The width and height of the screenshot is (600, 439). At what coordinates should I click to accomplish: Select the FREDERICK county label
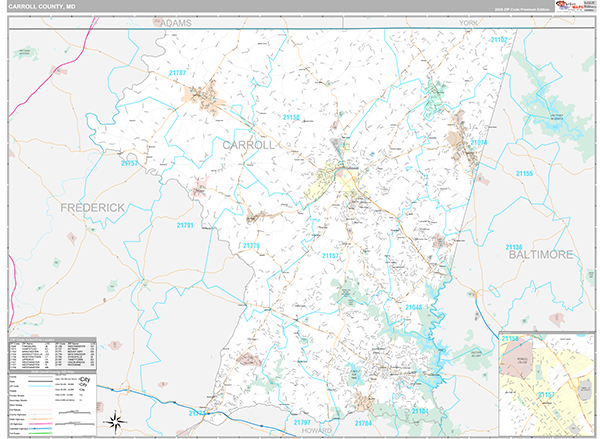[x=93, y=207]
